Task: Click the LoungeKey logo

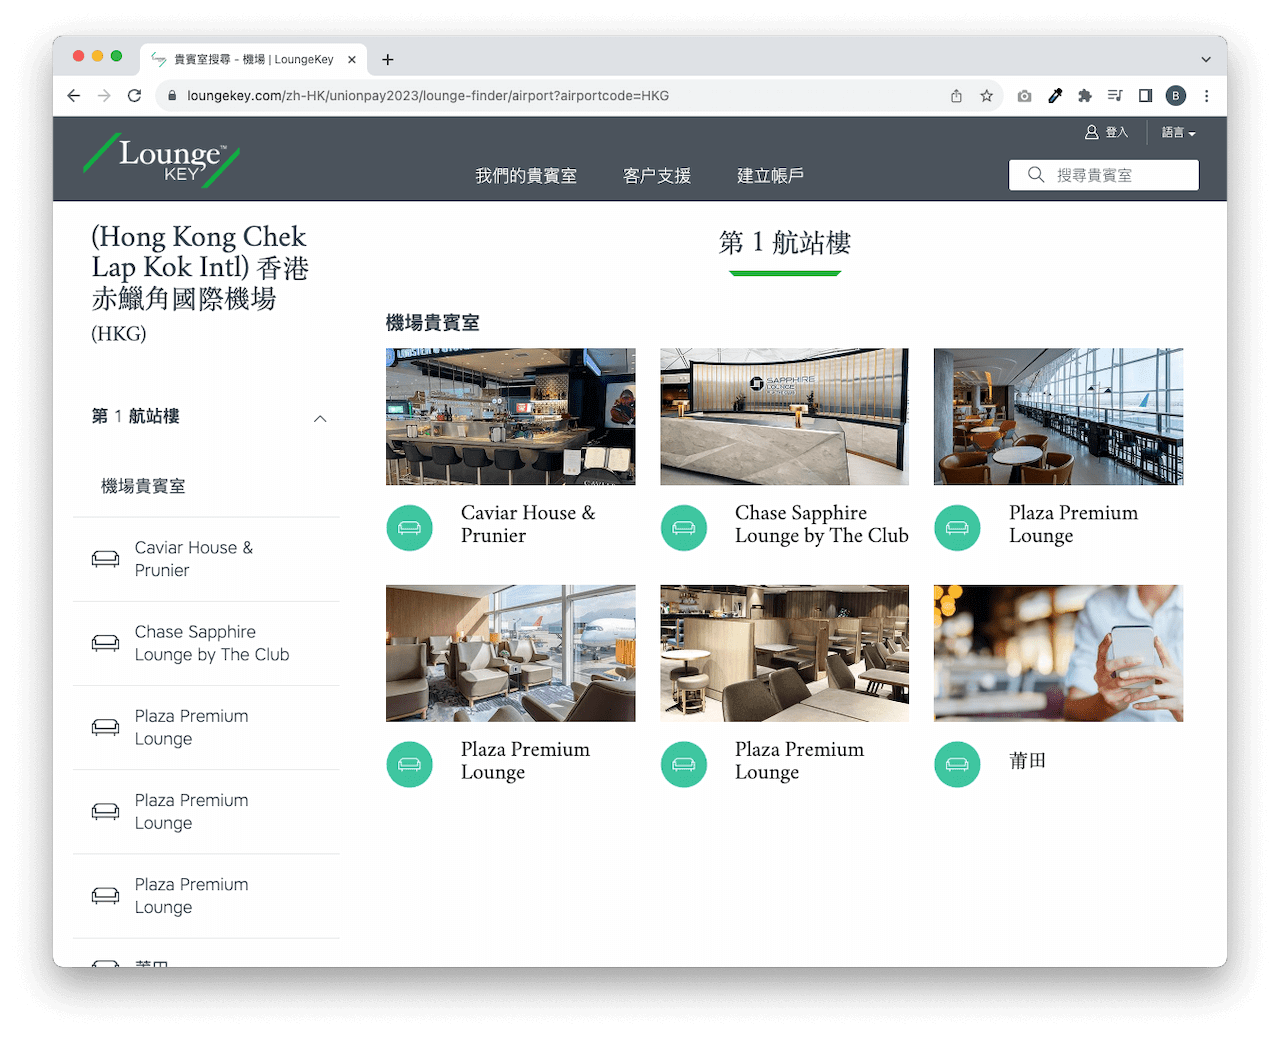Action: point(161,160)
